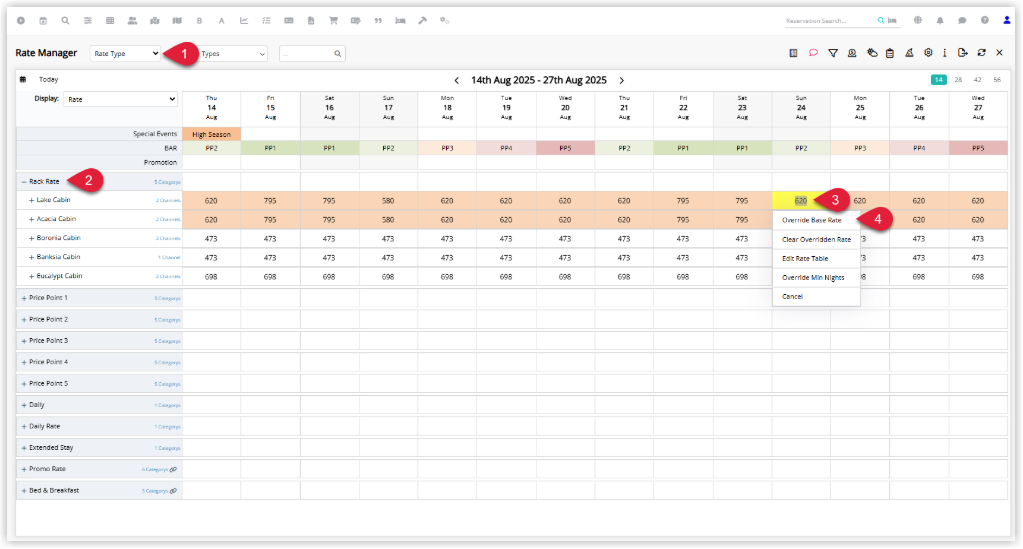Expand the Eucalypt Cabin row
The image size is (1023, 549).
pyautogui.click(x=31, y=276)
